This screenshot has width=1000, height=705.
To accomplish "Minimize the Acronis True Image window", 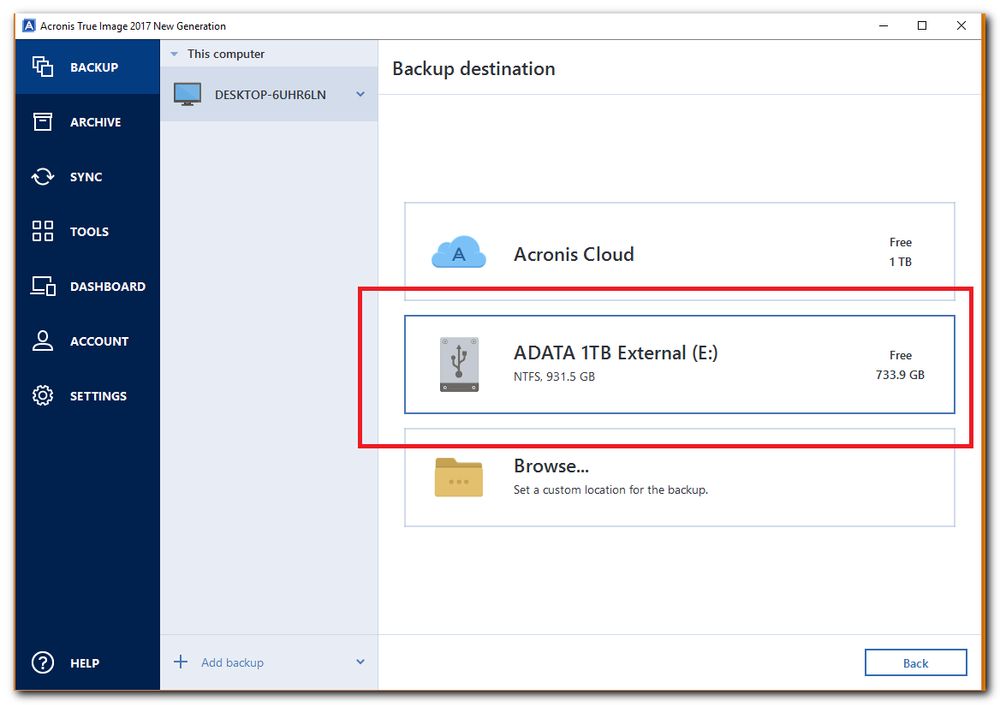I will pos(883,26).
